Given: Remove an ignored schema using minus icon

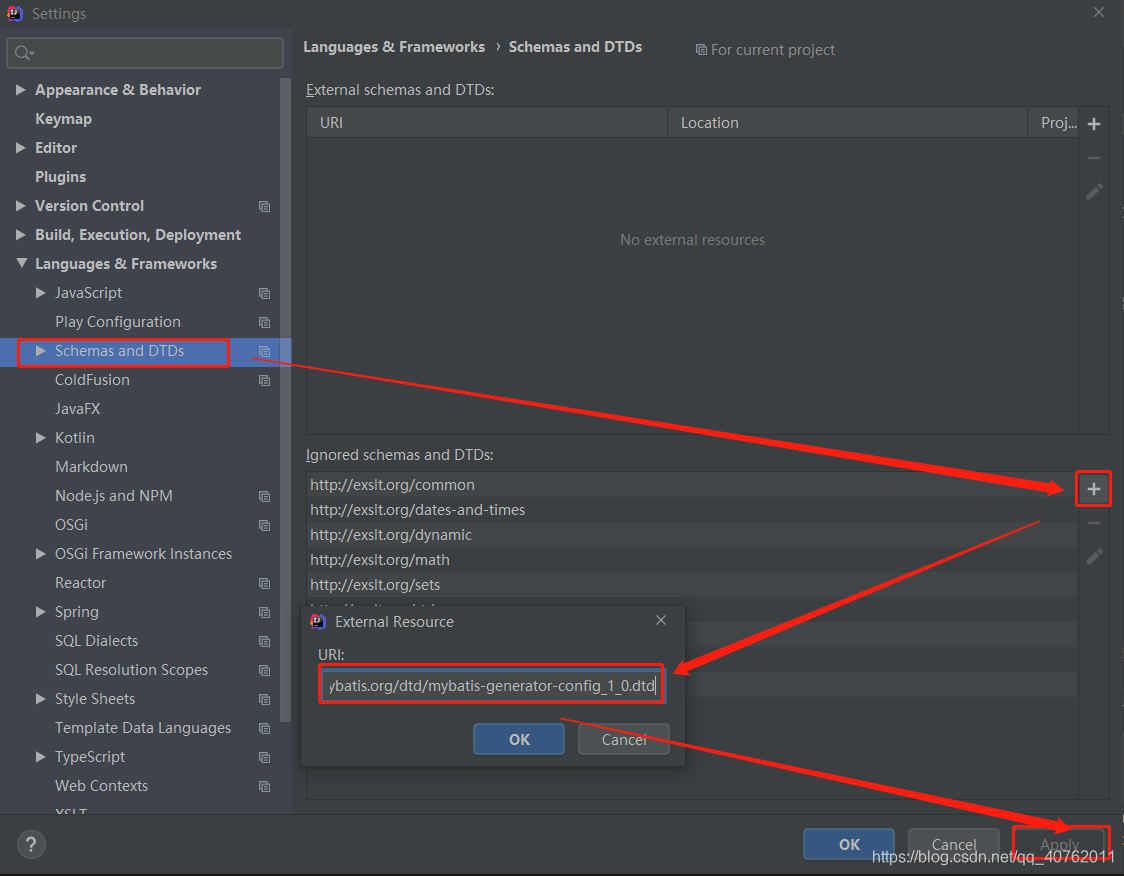Looking at the screenshot, I should (x=1093, y=521).
